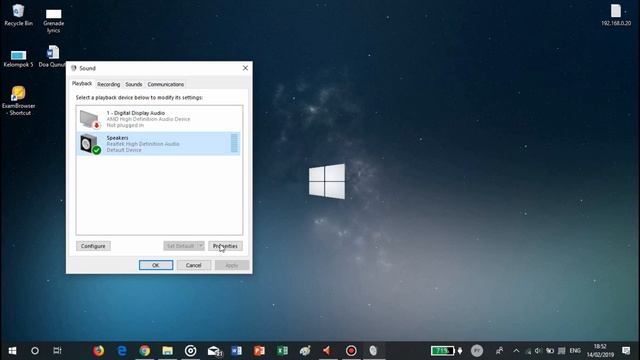Select the ExamBrowser Shortcut desktop icon

click(18, 100)
